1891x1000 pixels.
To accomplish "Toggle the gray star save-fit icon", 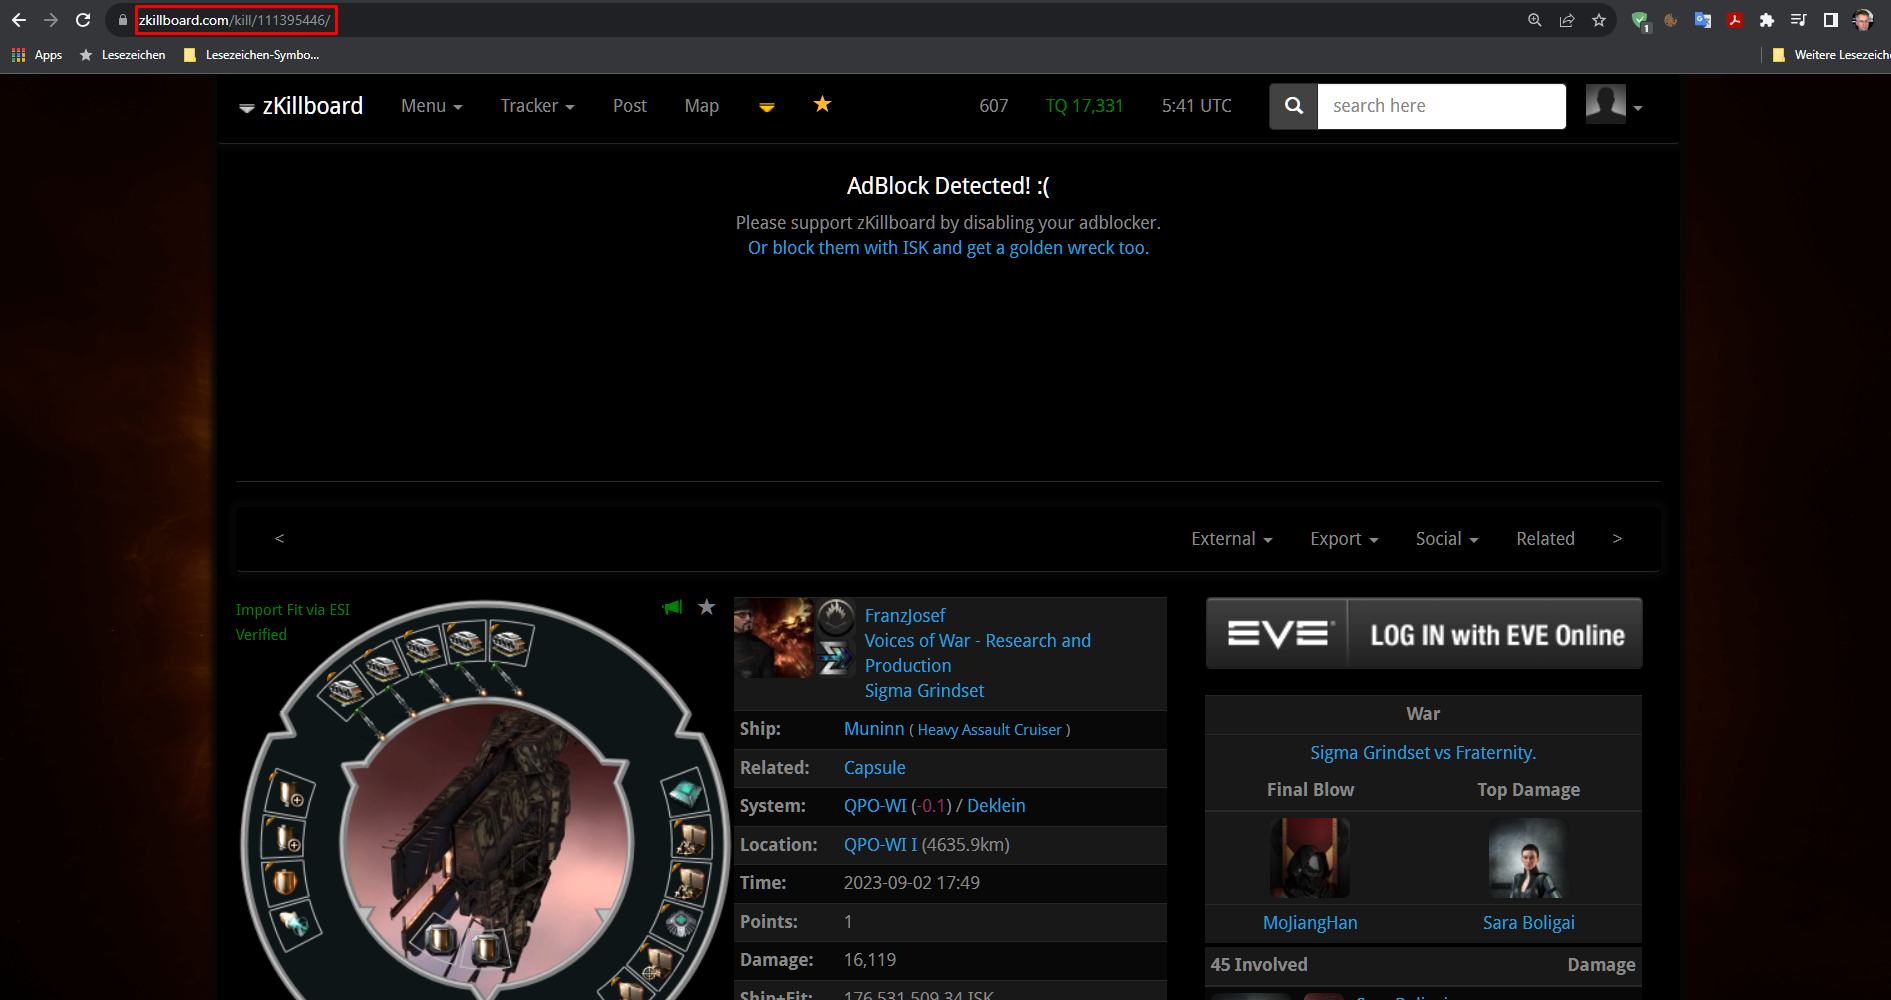I will [x=707, y=607].
